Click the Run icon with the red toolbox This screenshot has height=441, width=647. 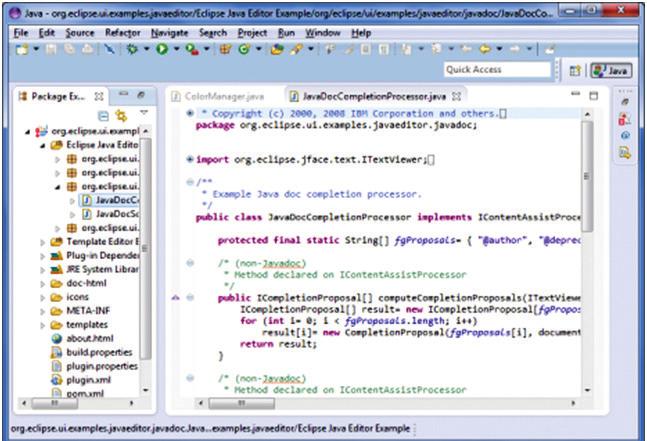(191, 50)
